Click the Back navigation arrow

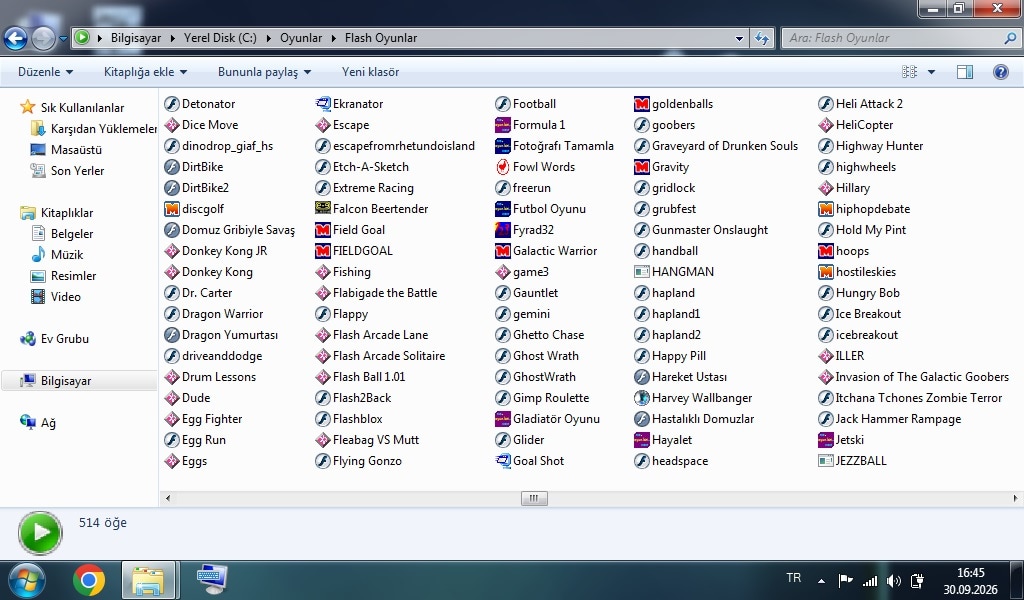[x=15, y=38]
